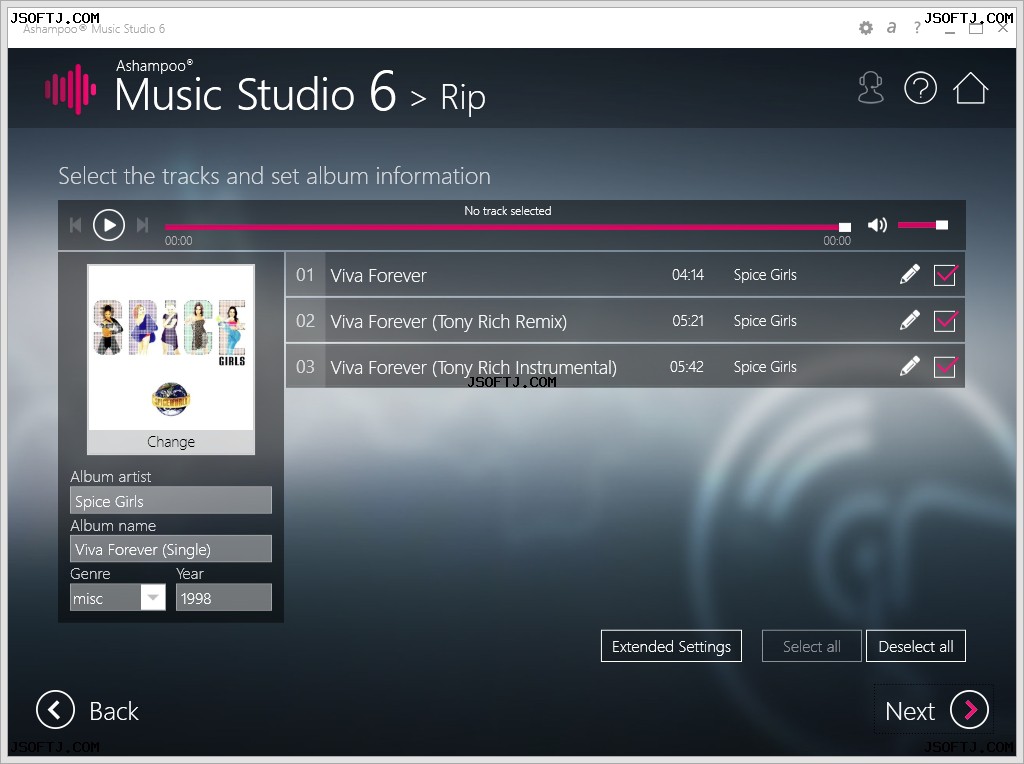The image size is (1024, 764).
Task: Click Spice Girls artist on track 02
Action: pos(765,321)
